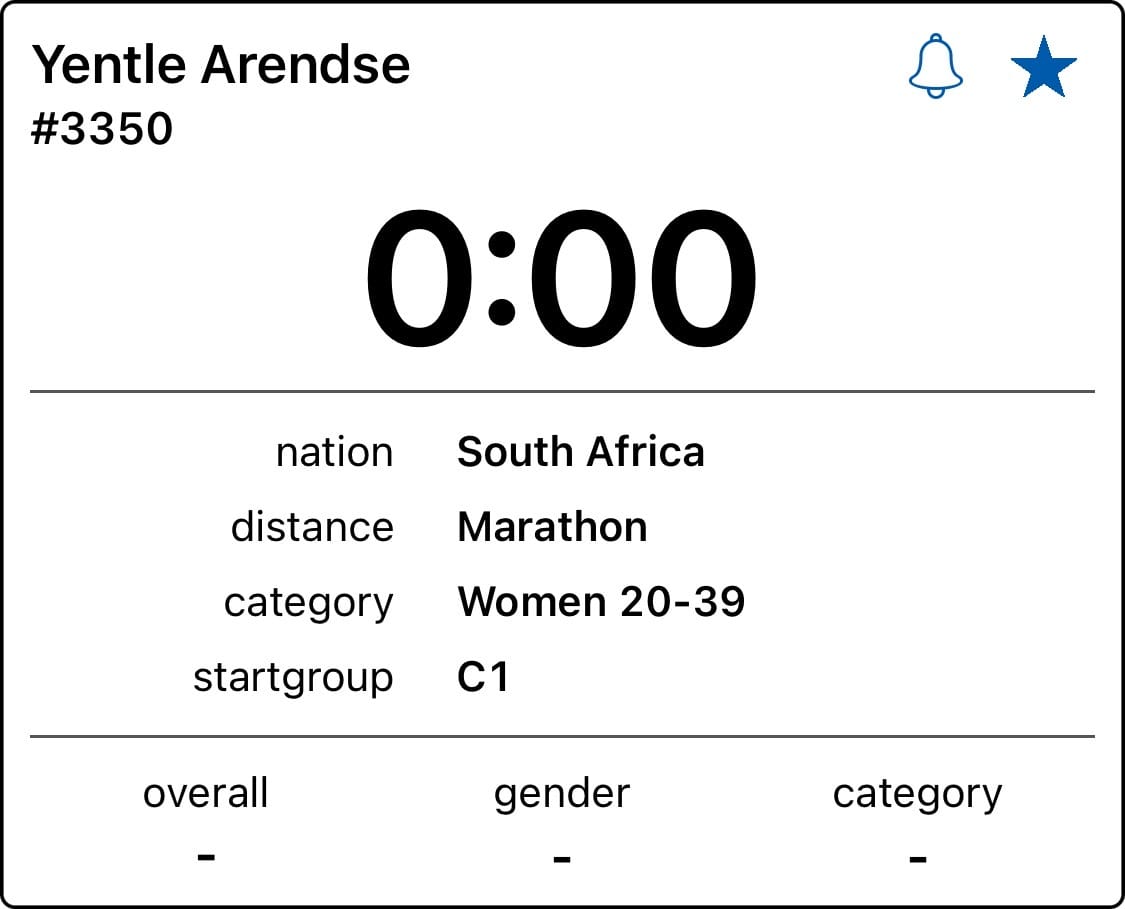Click the runner name Yentle Arendse
The image size is (1125, 909).
[x=222, y=64]
